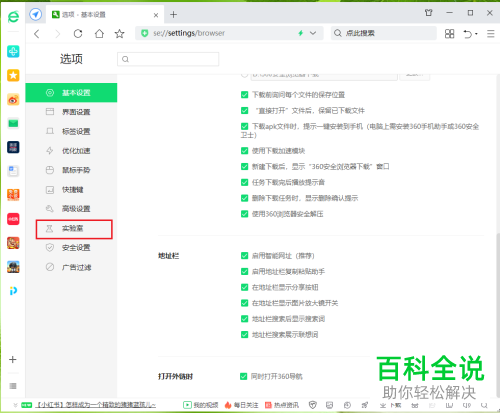Open the 界面设置 settings section
Viewport: 500px width, 413px height.
[x=71, y=112]
